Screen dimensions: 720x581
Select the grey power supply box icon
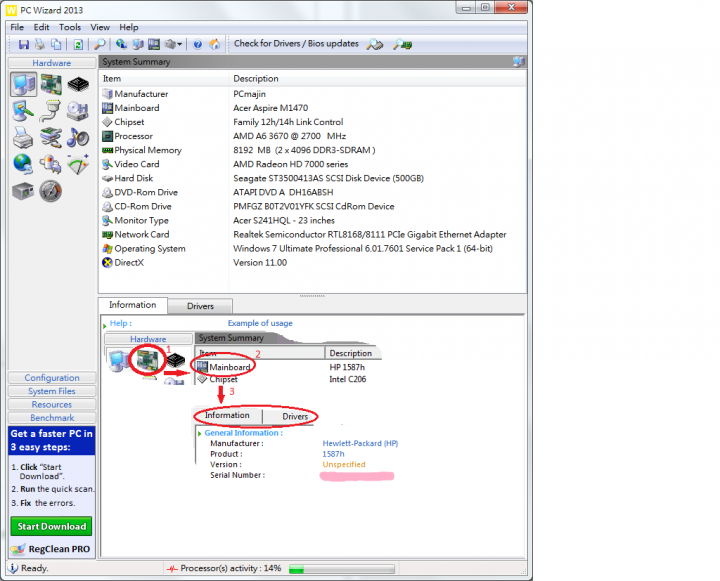23,191
